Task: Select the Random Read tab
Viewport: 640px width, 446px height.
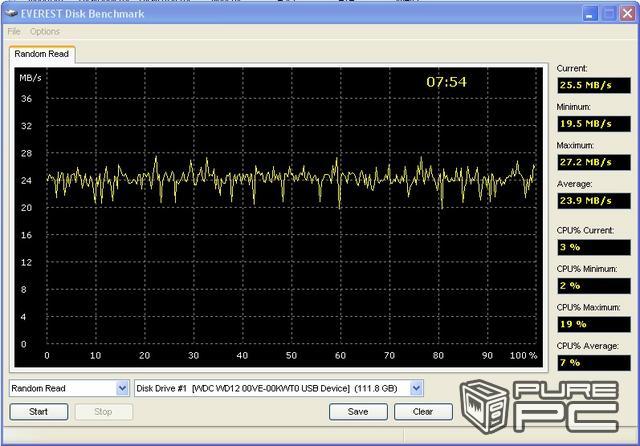Action: 42,54
